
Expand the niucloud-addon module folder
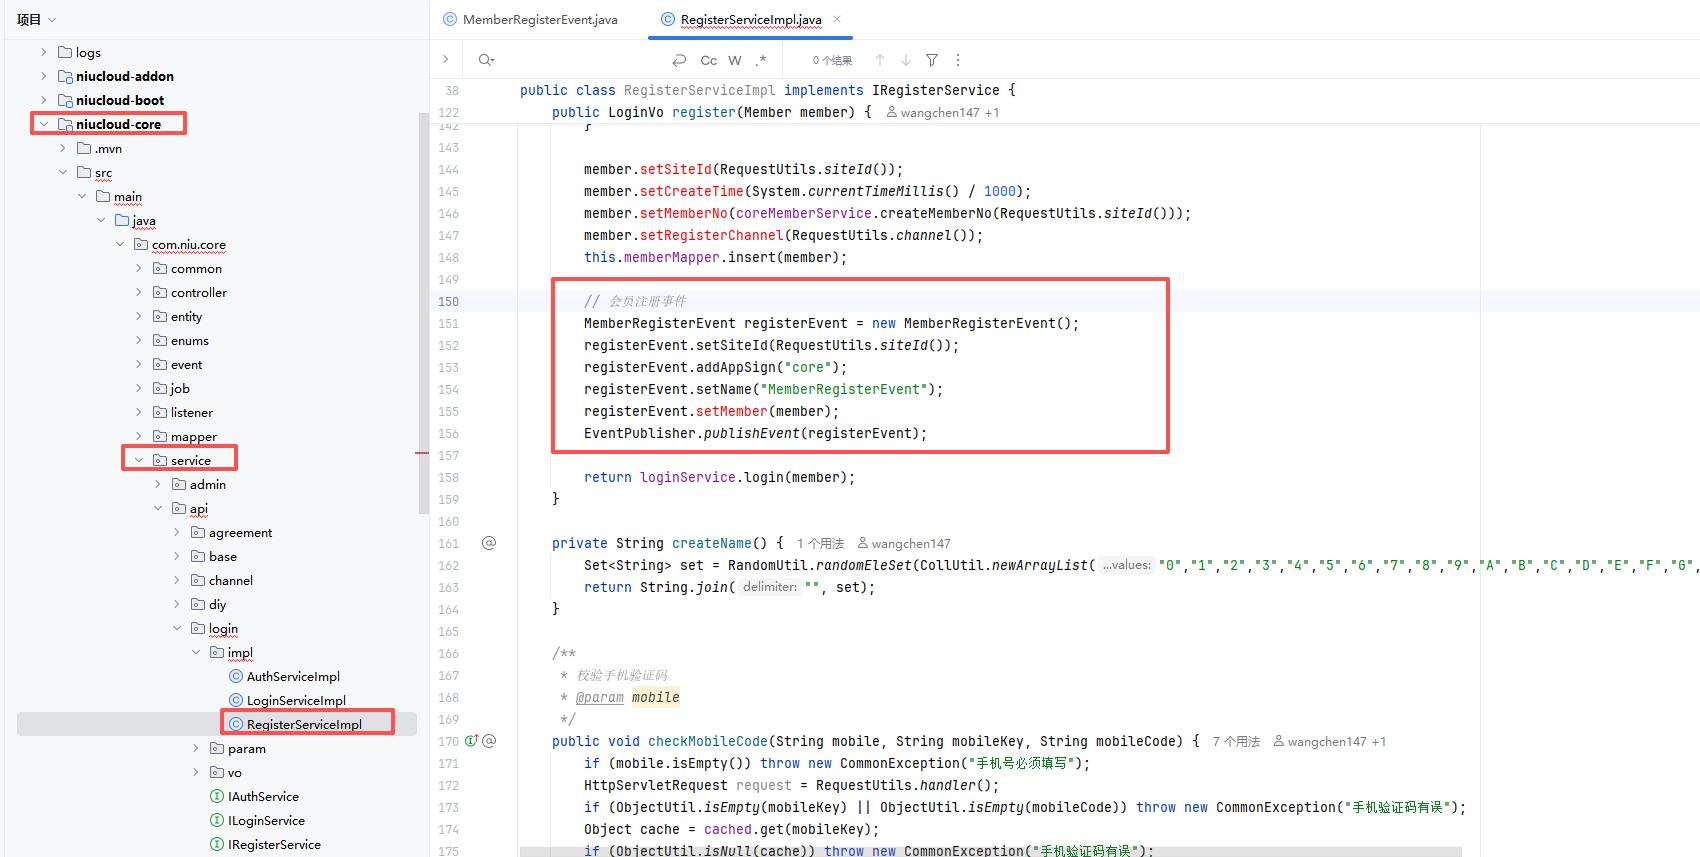click(x=43, y=76)
